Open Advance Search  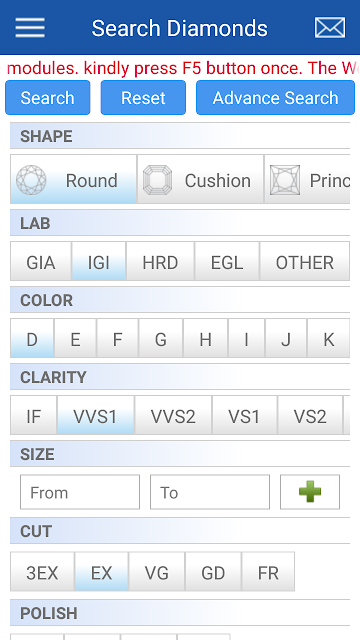[x=276, y=98]
